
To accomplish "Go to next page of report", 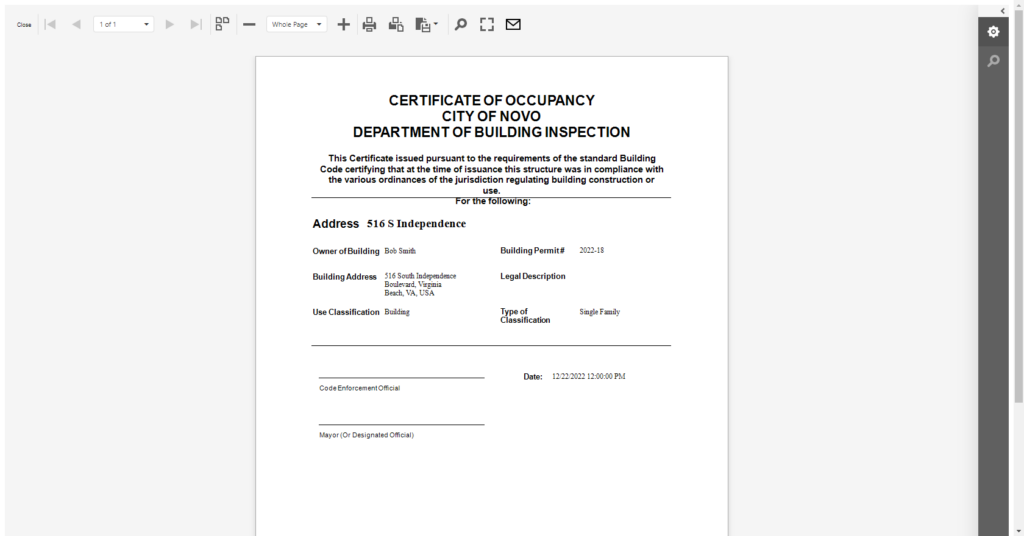I will click(x=170, y=25).
